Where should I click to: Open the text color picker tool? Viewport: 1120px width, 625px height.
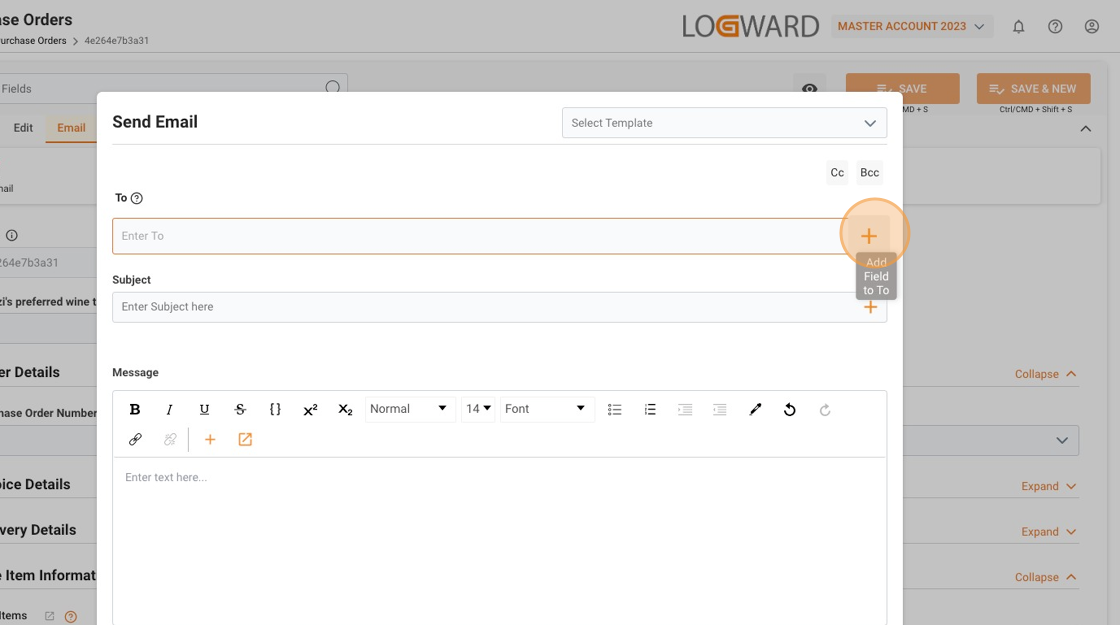[755, 409]
